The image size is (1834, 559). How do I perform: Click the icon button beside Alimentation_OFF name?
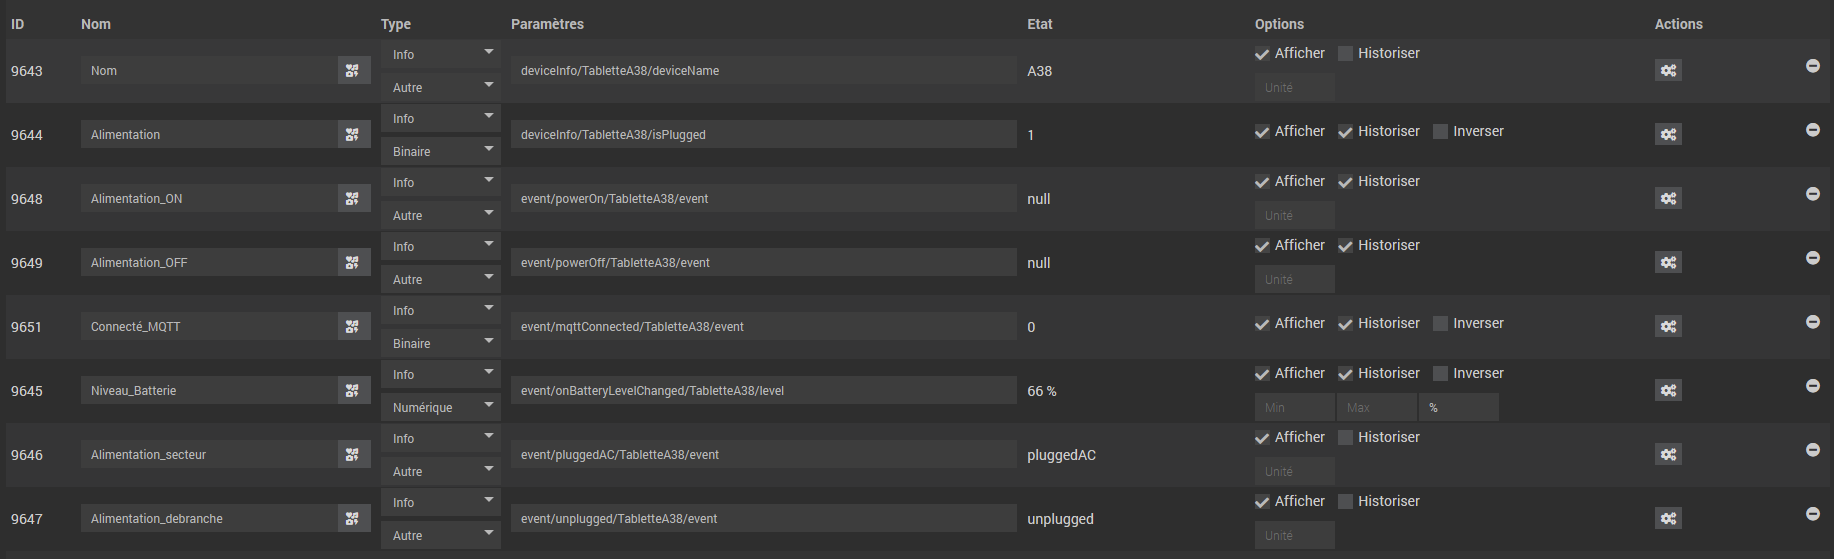click(x=353, y=263)
